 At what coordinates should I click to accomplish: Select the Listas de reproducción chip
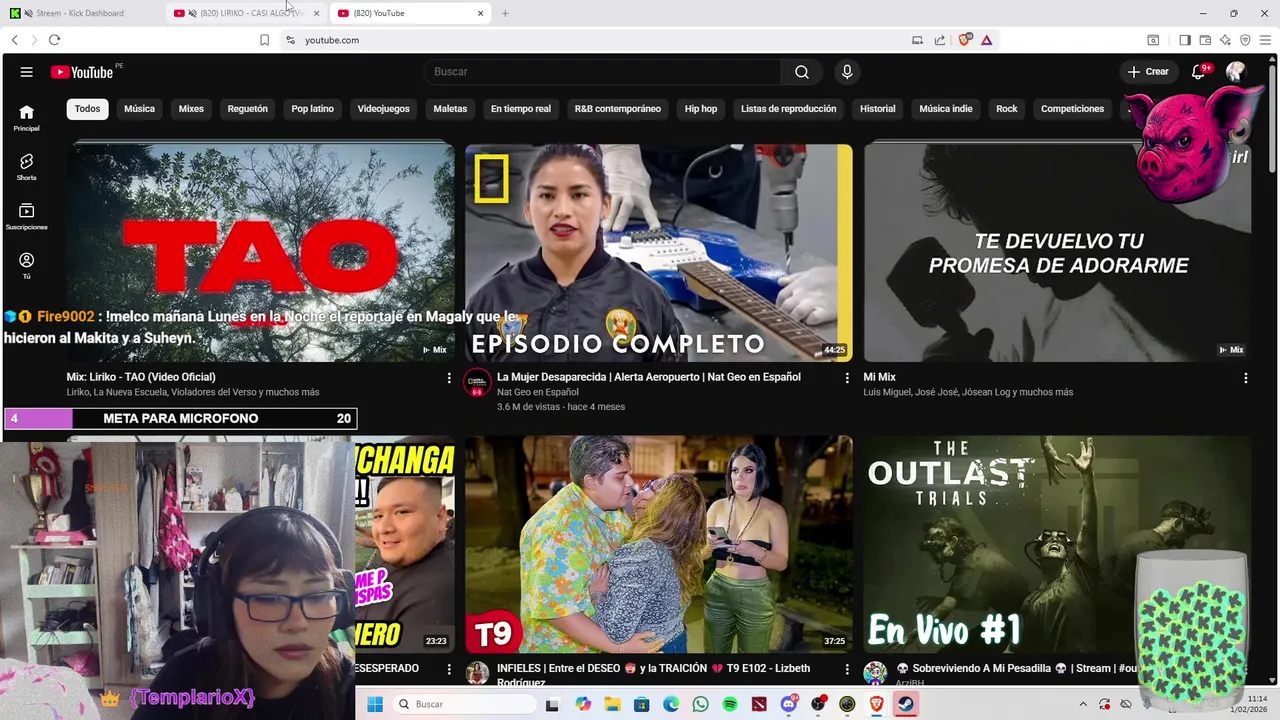788,109
